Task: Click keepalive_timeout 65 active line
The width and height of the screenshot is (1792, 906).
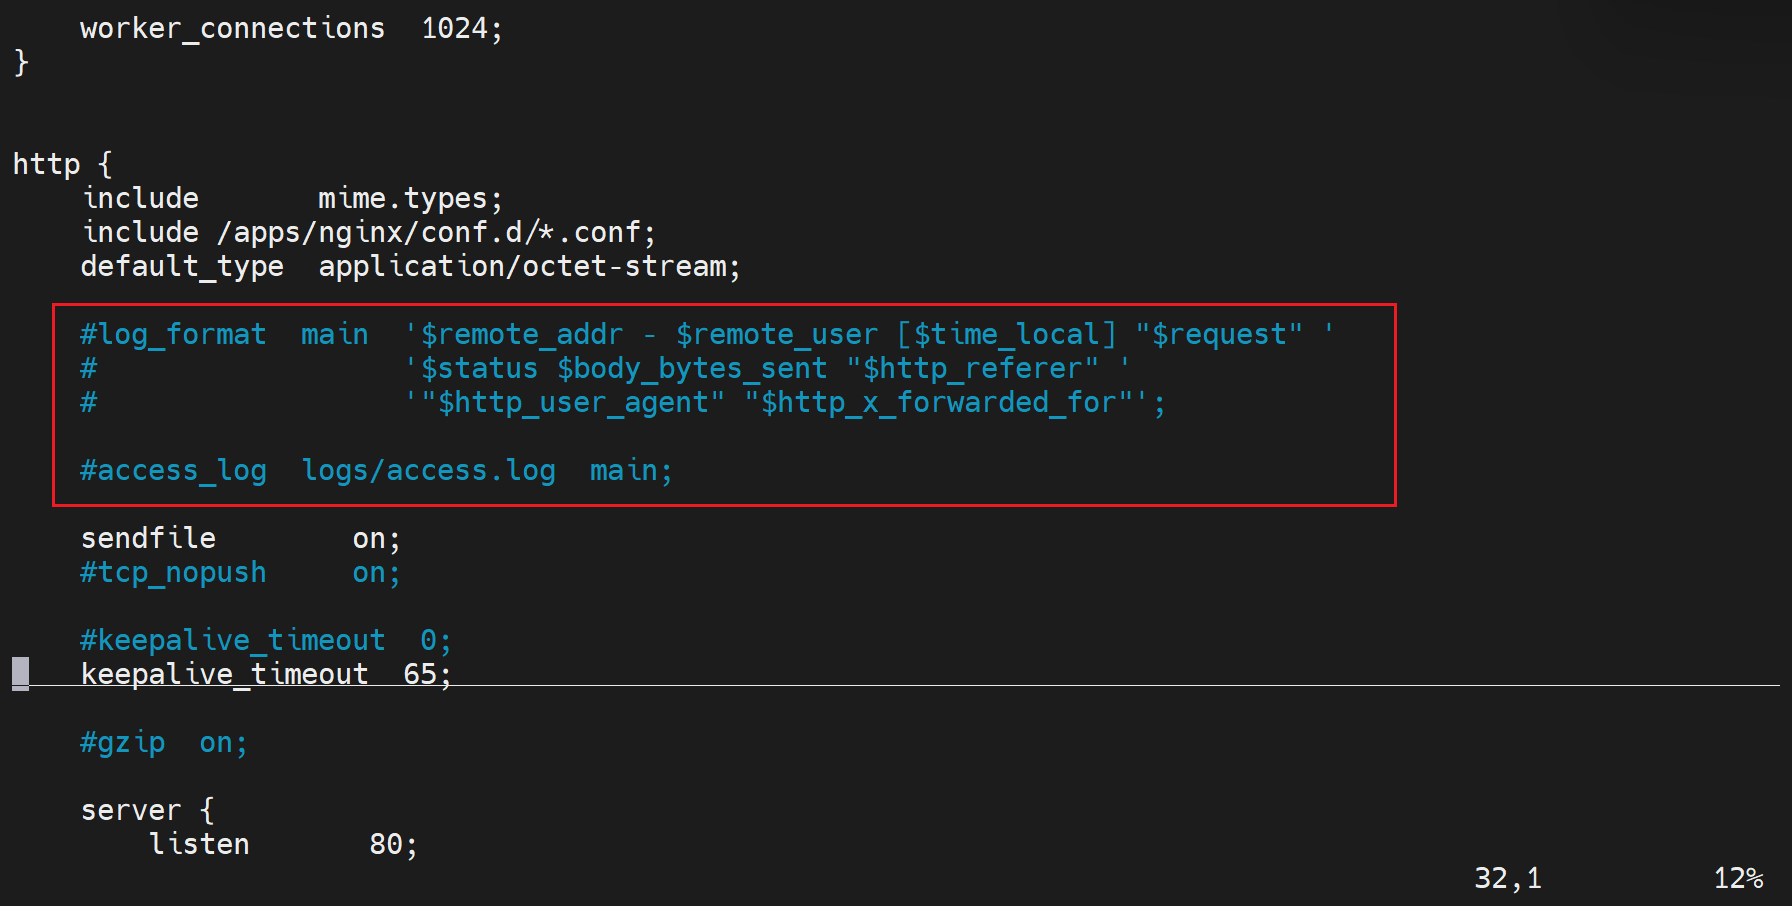Action: pos(265,674)
